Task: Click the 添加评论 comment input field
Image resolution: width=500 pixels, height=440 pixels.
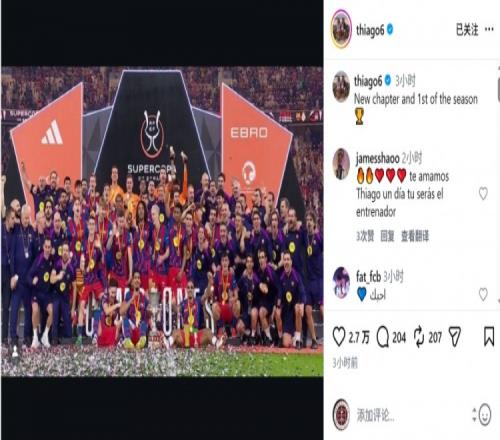Action: click(x=413, y=415)
